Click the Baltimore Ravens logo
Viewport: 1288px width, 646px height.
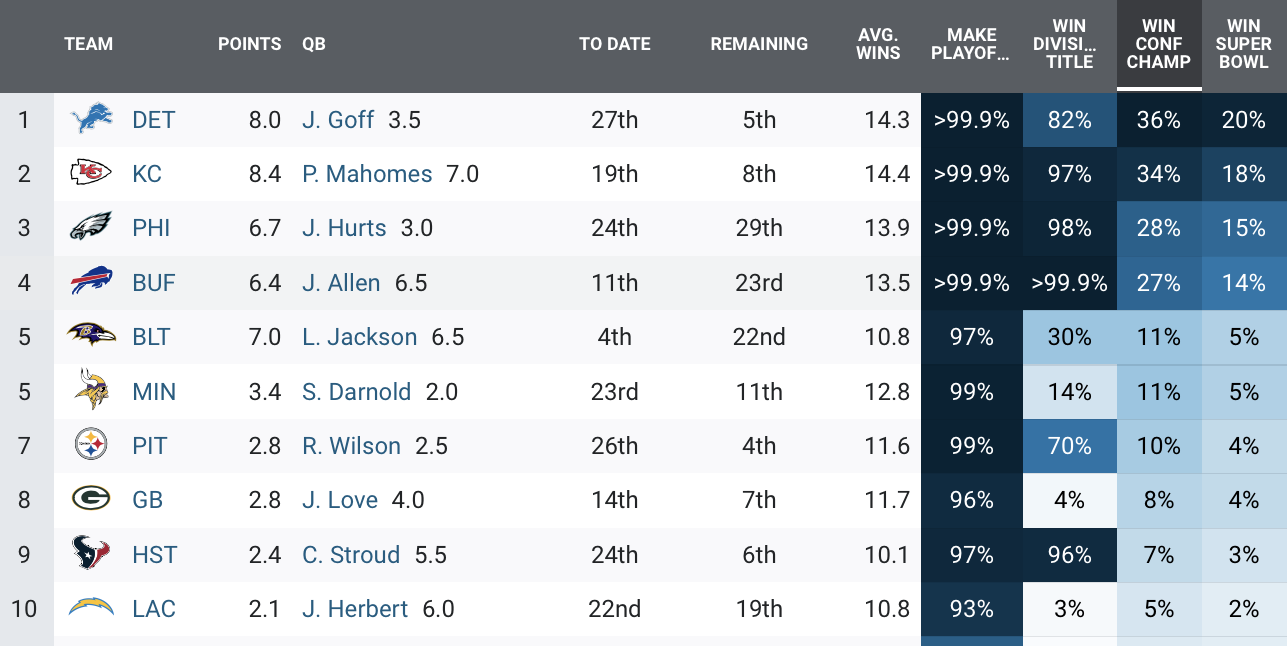click(x=91, y=336)
